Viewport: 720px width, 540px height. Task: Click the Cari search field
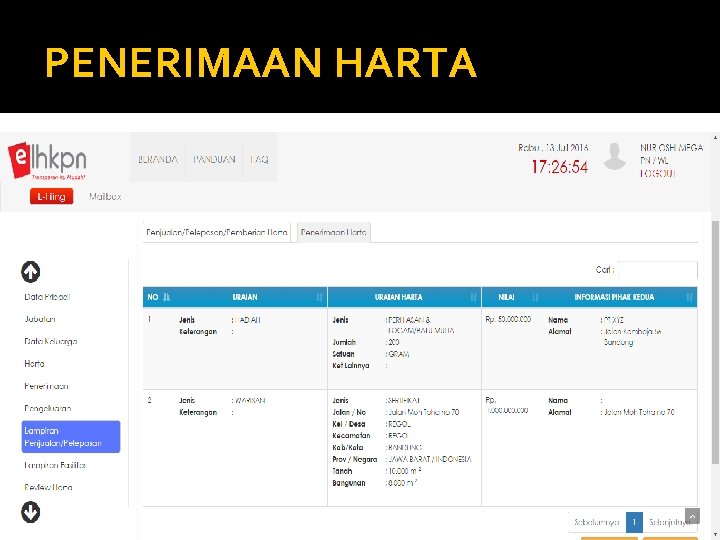(658, 270)
